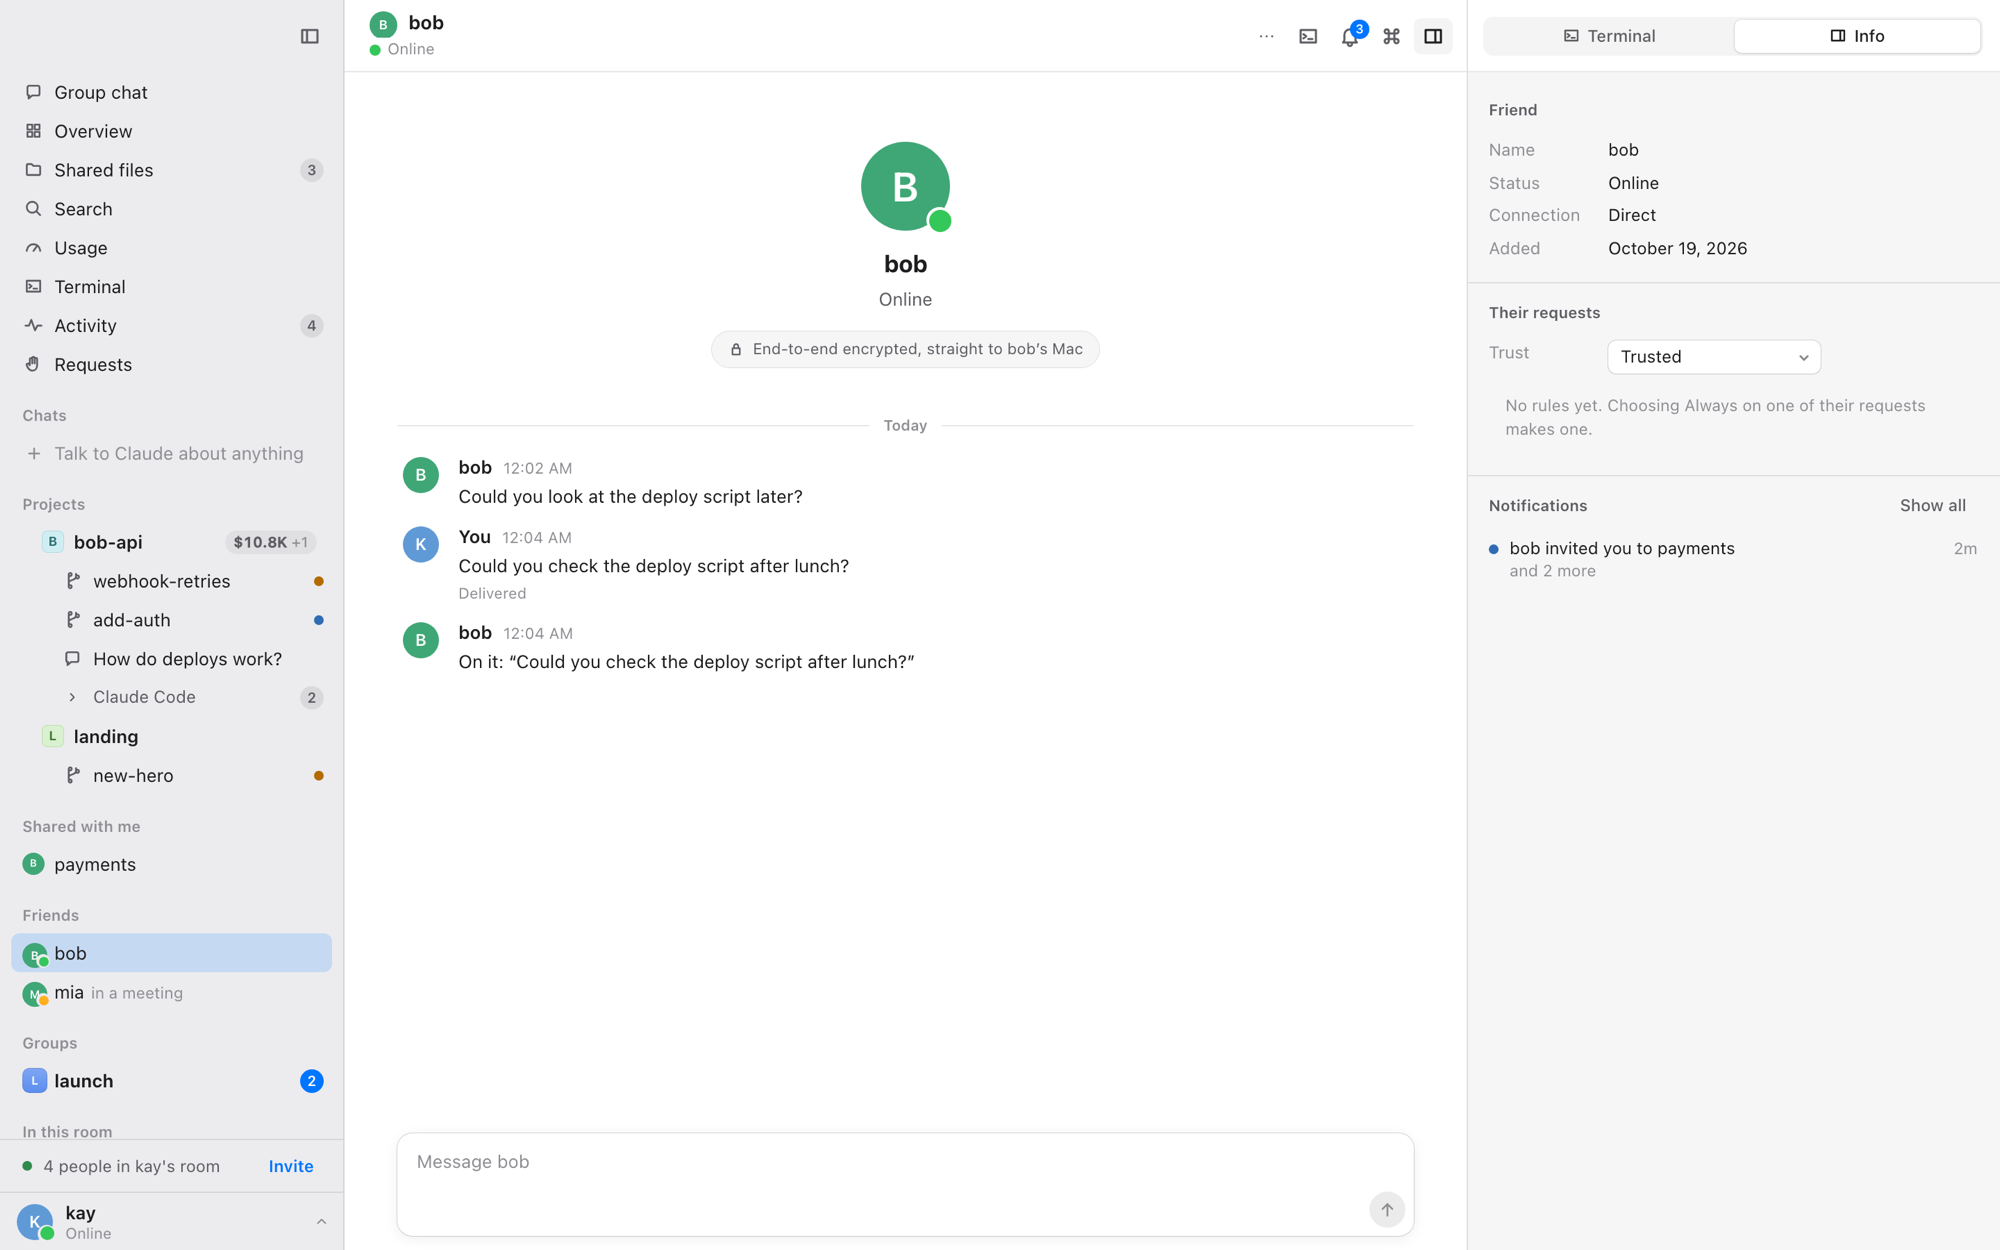Click kay's avatar in the account footer

click(35, 1222)
